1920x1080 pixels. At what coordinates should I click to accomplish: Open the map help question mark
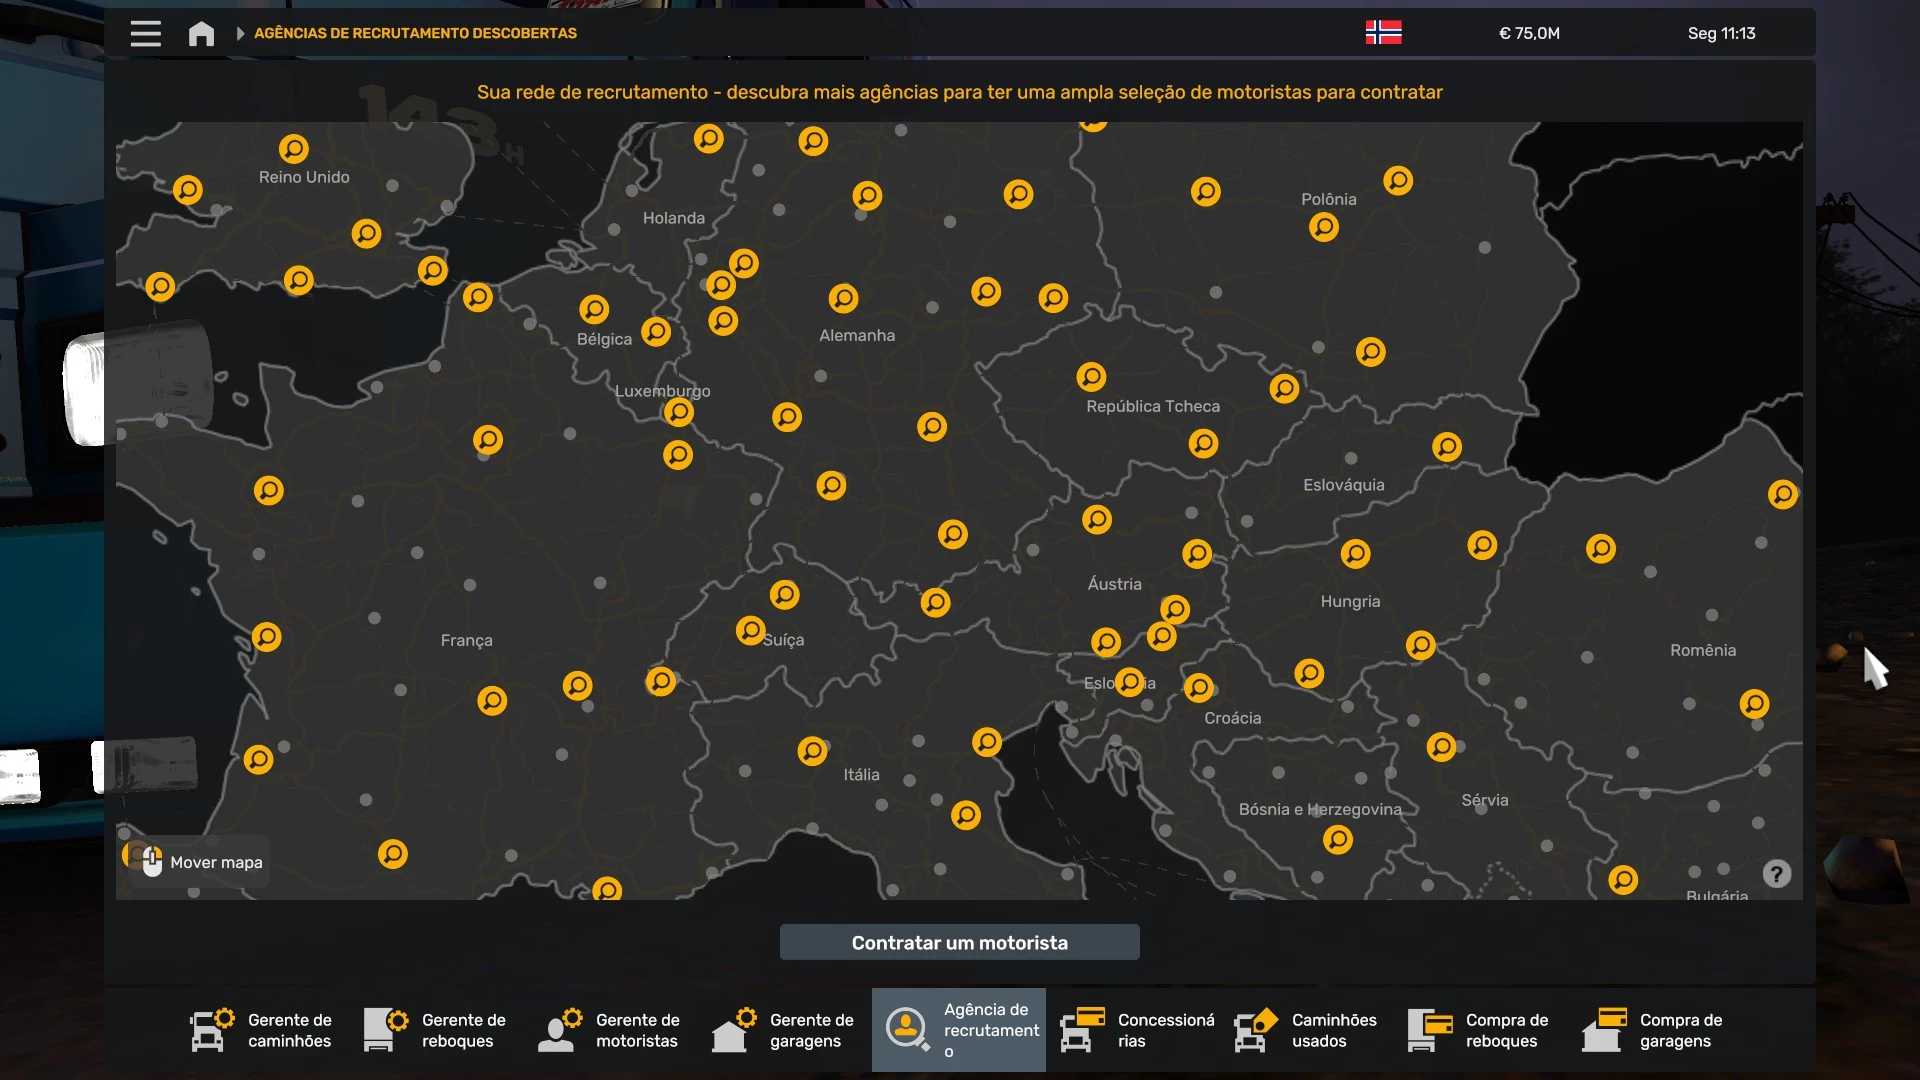point(1776,874)
